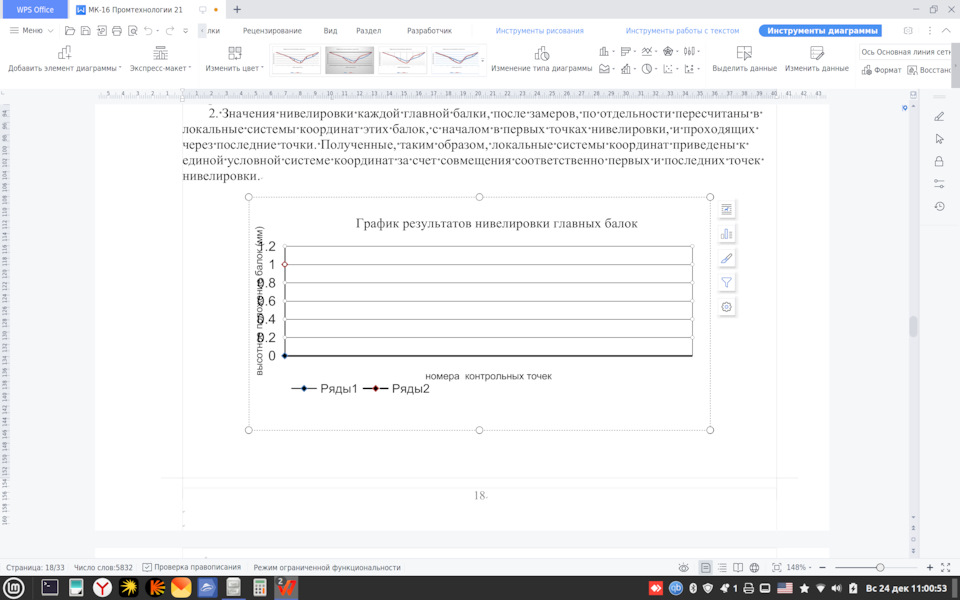Open the sidebar pen styles tool

(939, 116)
